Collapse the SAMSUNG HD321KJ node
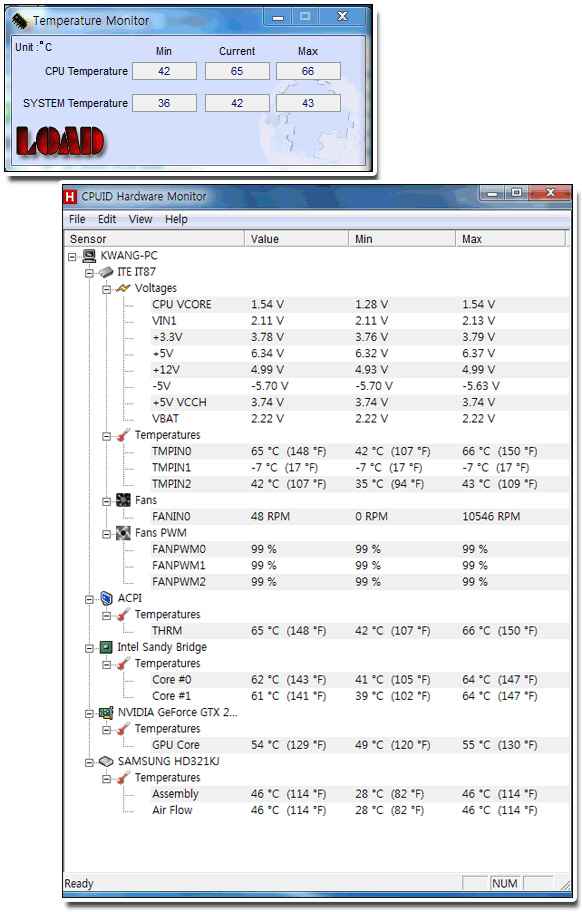 [x=89, y=761]
